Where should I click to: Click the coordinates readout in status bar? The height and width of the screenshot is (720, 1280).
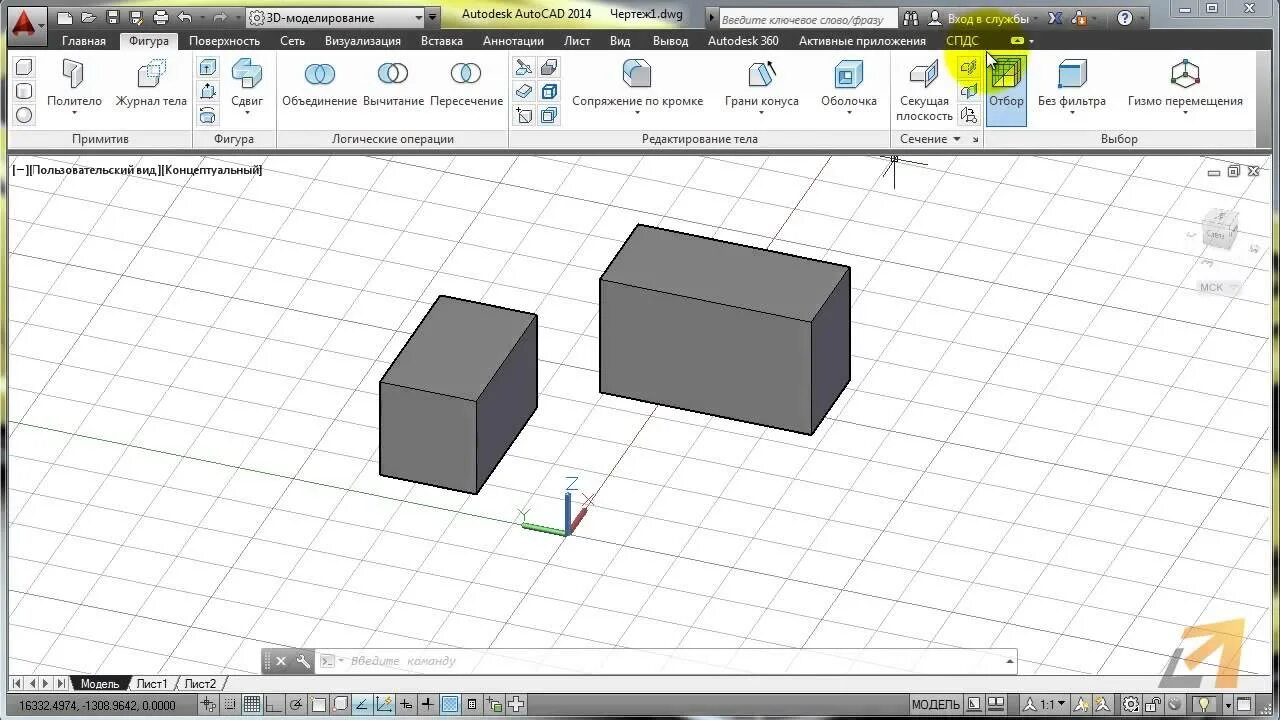coord(97,706)
